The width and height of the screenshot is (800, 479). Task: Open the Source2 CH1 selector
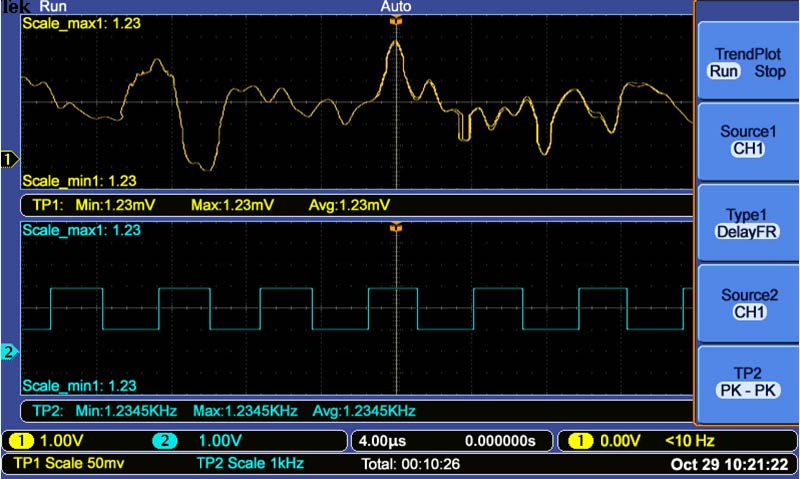click(747, 304)
